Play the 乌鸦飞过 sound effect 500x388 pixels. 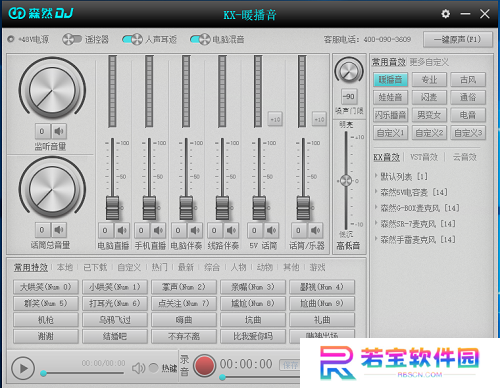(x=115, y=320)
